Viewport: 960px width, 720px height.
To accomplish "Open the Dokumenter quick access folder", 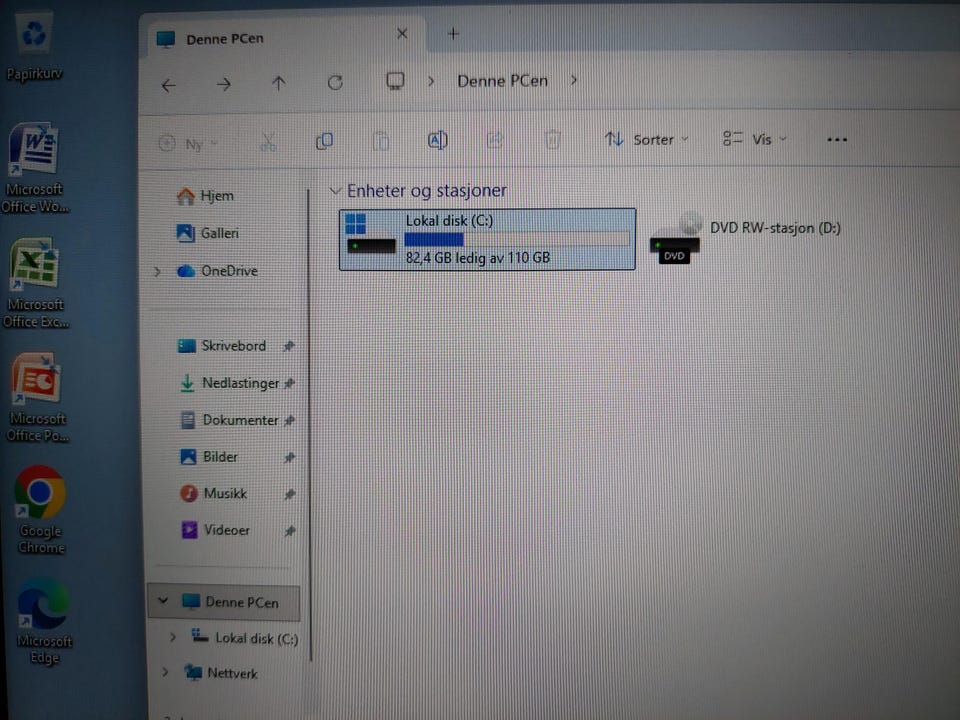I will click(x=230, y=420).
